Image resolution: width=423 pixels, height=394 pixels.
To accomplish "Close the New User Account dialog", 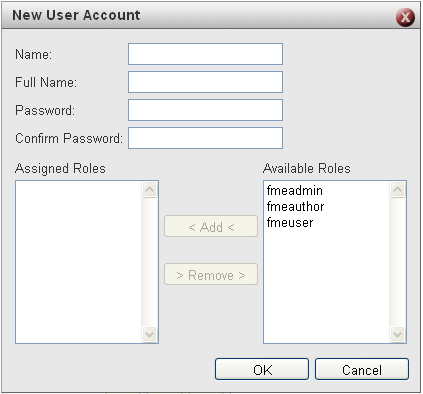I will coord(405,17).
